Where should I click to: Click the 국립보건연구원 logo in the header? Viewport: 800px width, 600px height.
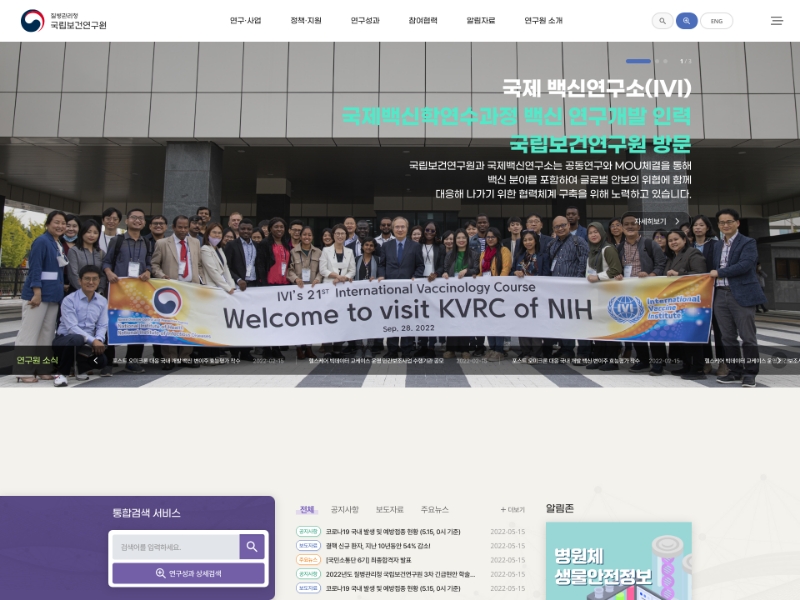coord(64,21)
